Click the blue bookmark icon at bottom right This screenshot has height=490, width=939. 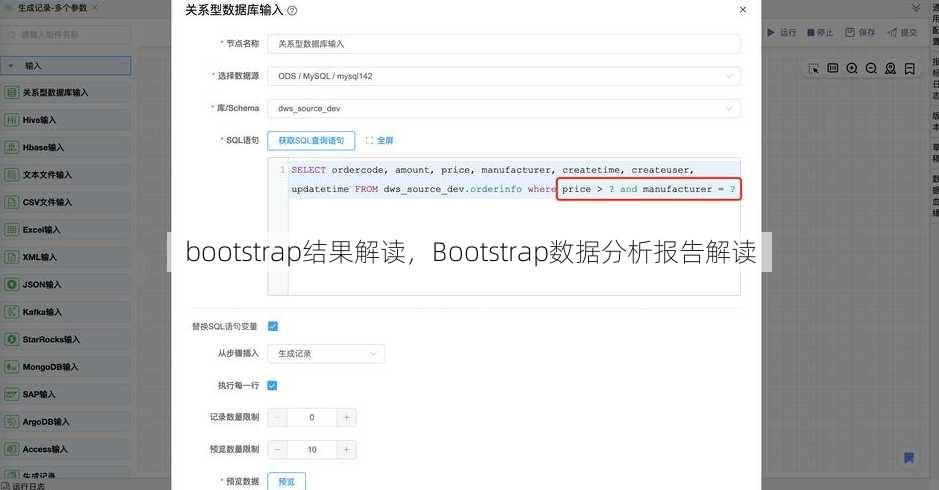[908, 458]
